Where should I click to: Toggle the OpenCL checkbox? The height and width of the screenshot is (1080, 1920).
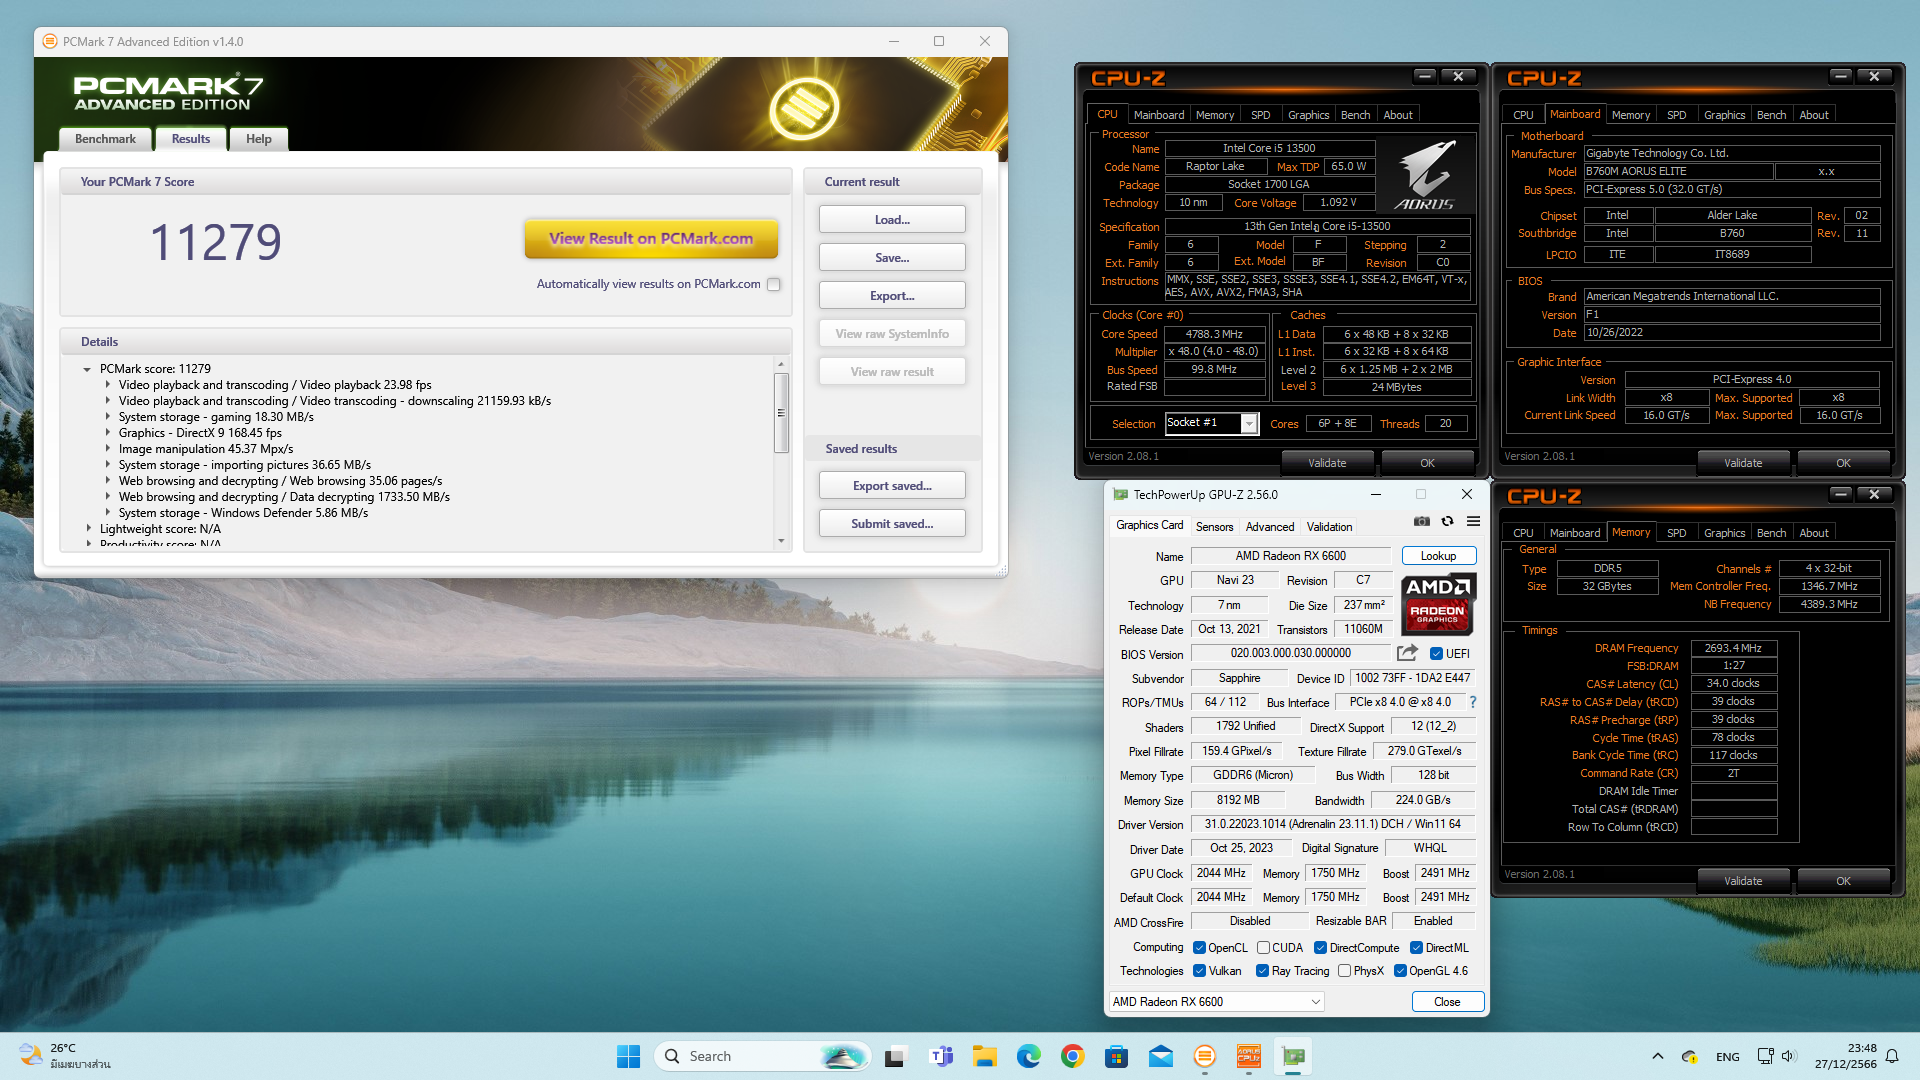pyautogui.click(x=1199, y=948)
